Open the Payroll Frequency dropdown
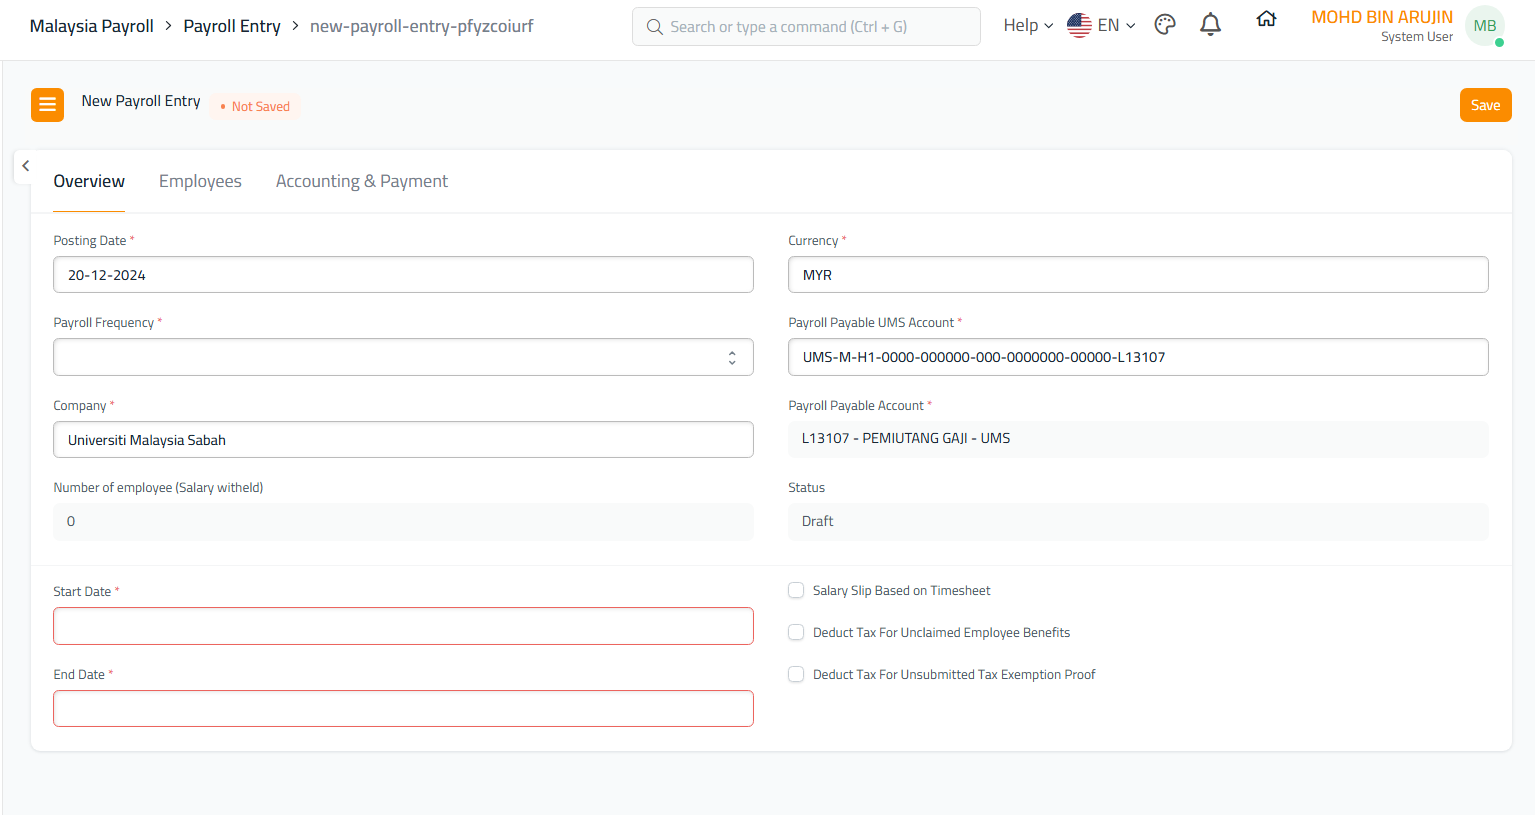This screenshot has width=1535, height=815. tap(403, 357)
